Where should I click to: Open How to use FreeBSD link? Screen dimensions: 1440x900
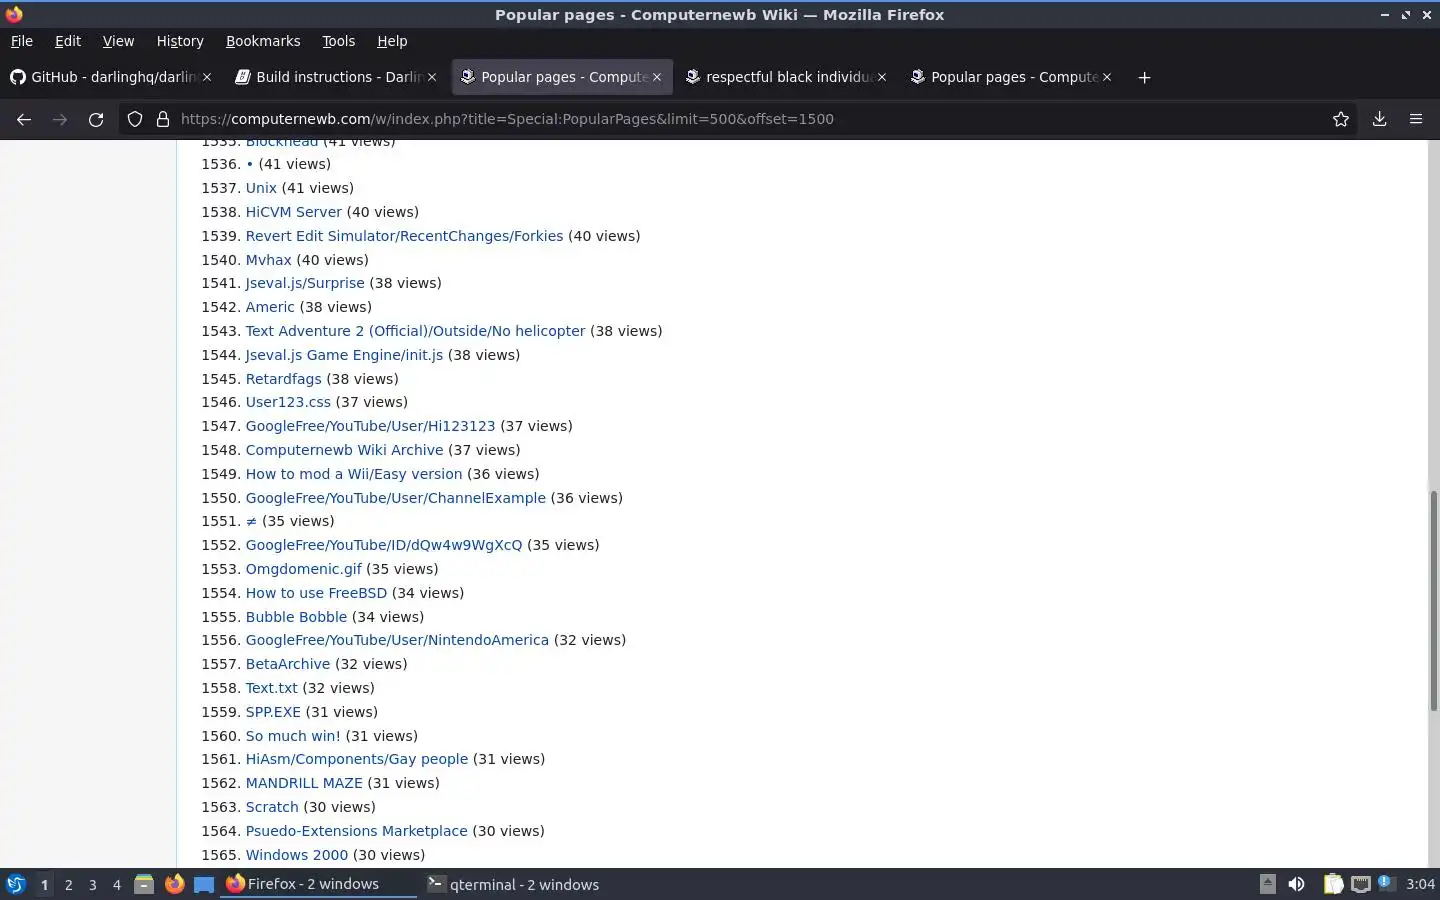click(x=316, y=593)
